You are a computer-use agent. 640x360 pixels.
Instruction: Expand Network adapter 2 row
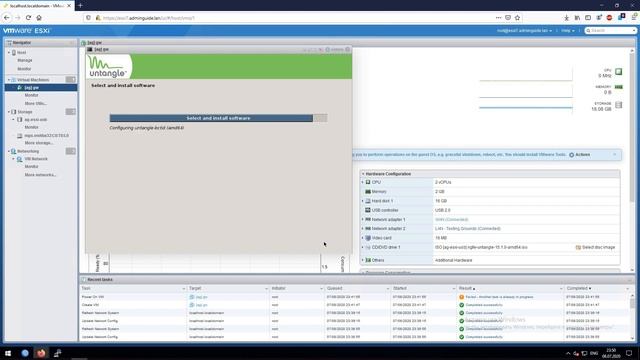(362, 229)
